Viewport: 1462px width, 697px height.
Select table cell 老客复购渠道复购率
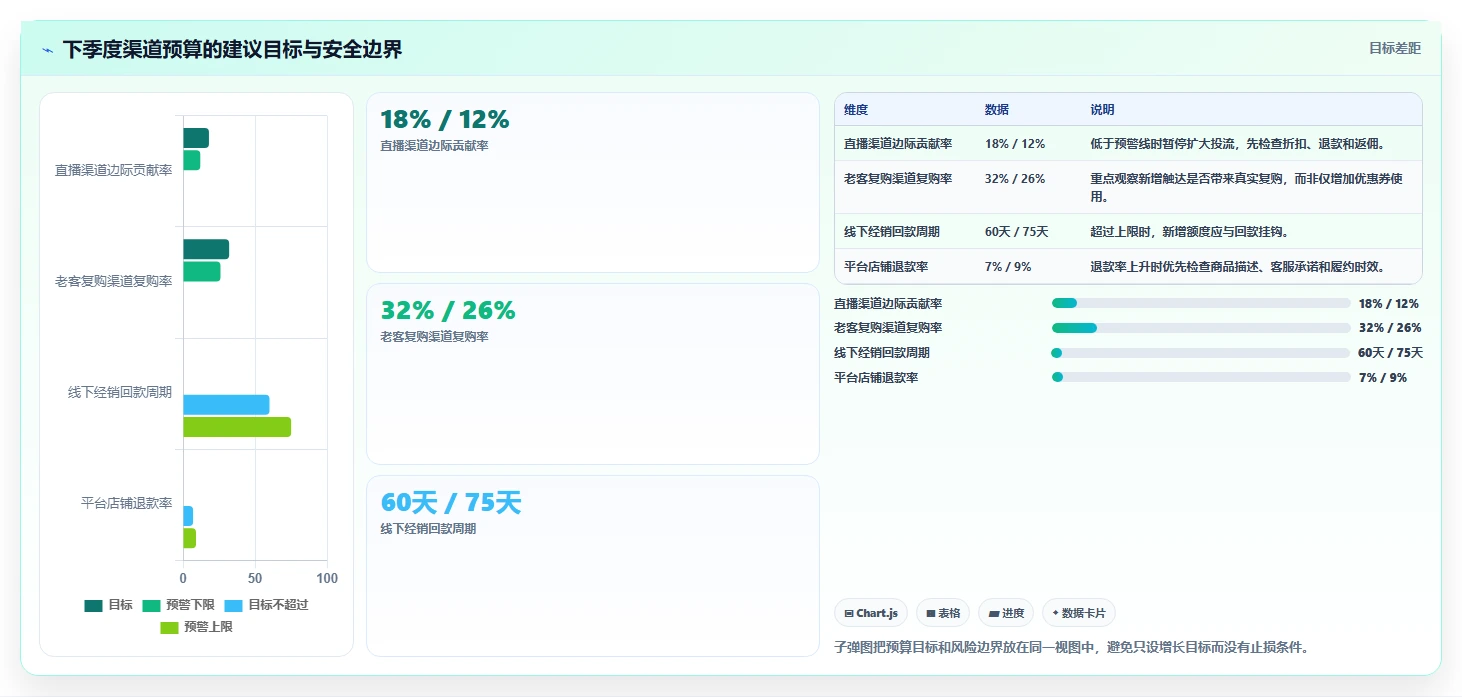[x=898, y=179]
